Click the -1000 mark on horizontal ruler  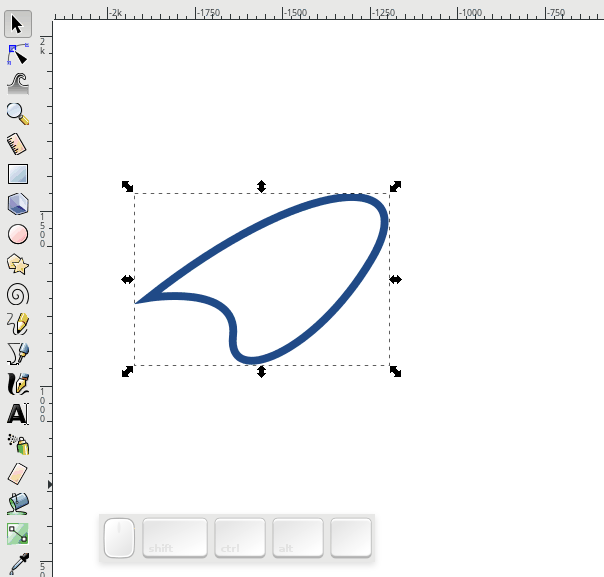(470, 13)
